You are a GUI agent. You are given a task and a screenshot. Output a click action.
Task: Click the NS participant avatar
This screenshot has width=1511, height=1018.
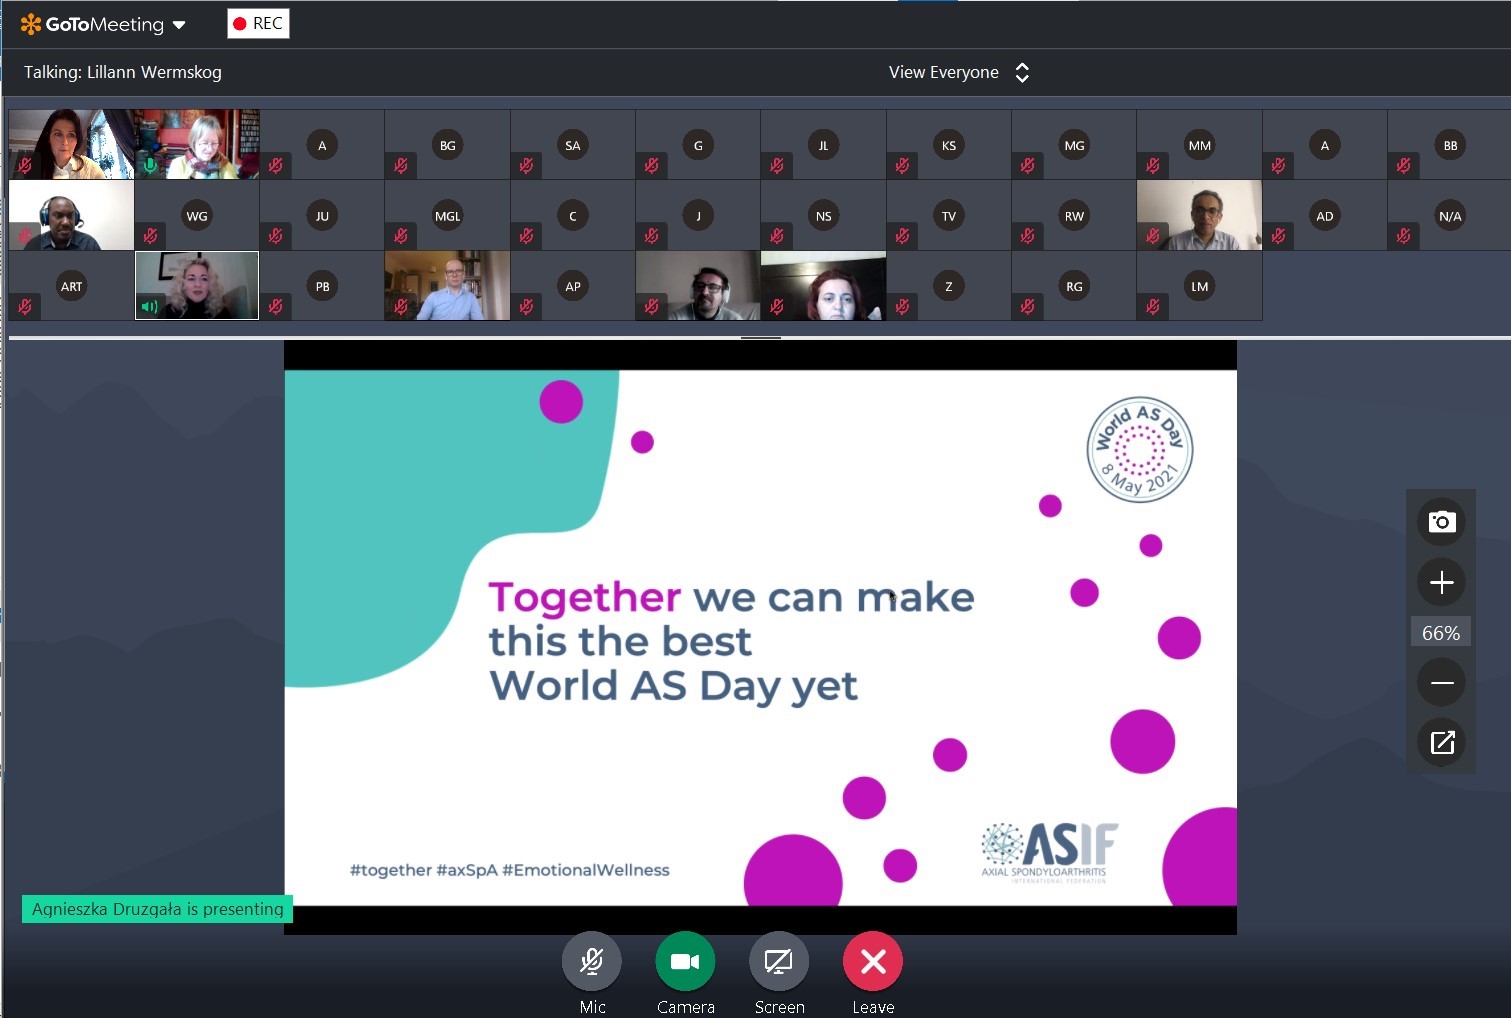coord(823,216)
